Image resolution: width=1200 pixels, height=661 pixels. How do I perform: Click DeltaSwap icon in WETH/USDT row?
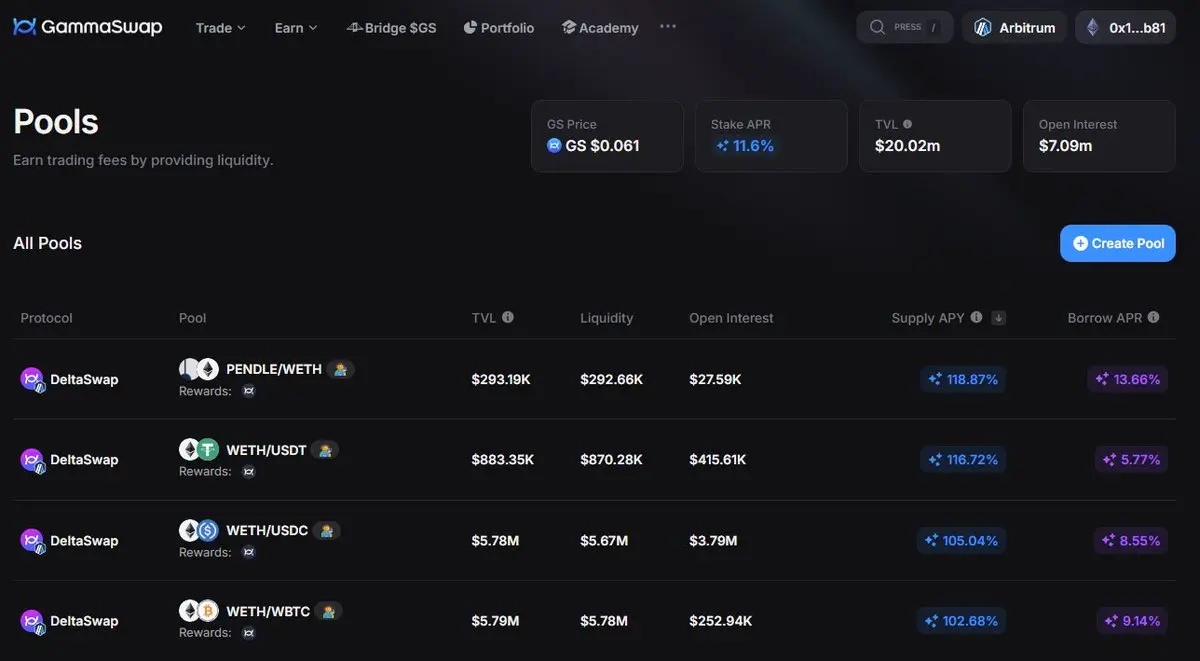tap(33, 460)
